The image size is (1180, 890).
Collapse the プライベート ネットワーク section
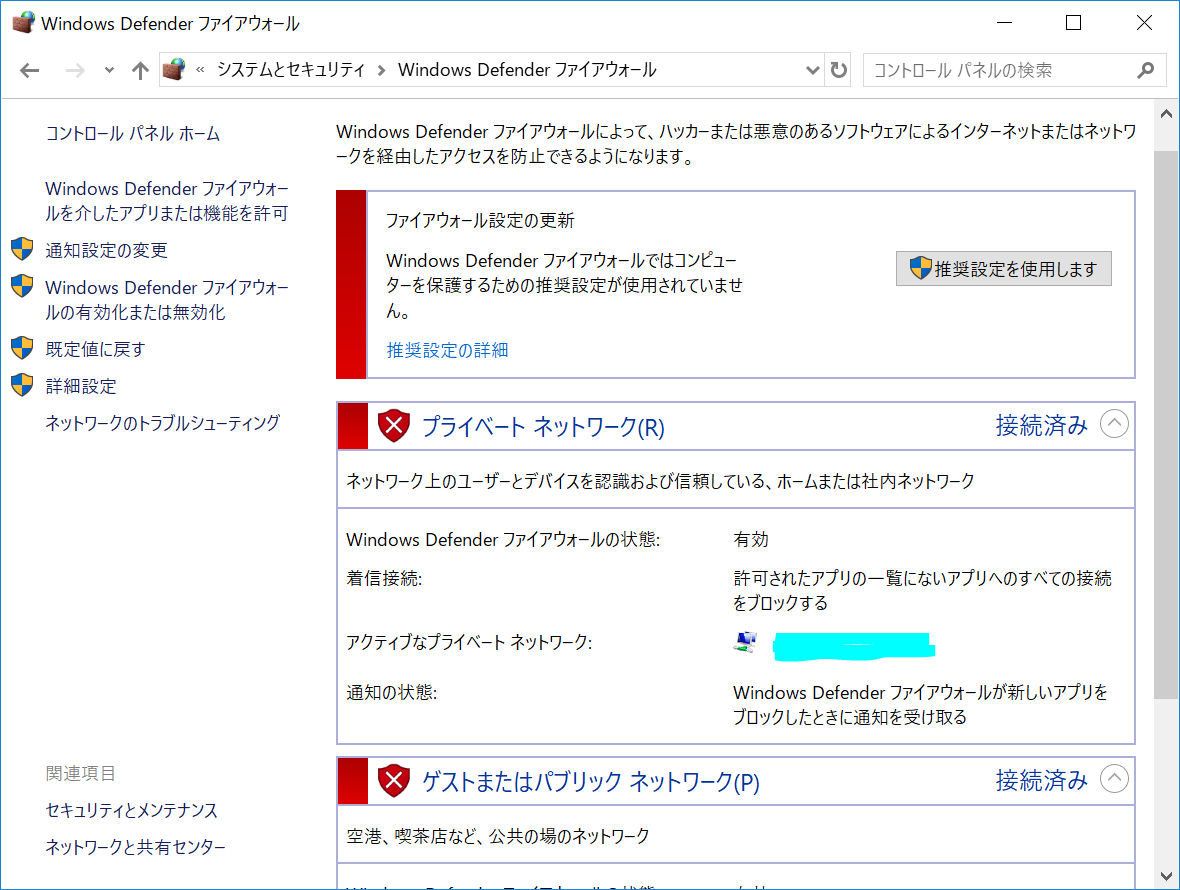pyautogui.click(x=1114, y=425)
